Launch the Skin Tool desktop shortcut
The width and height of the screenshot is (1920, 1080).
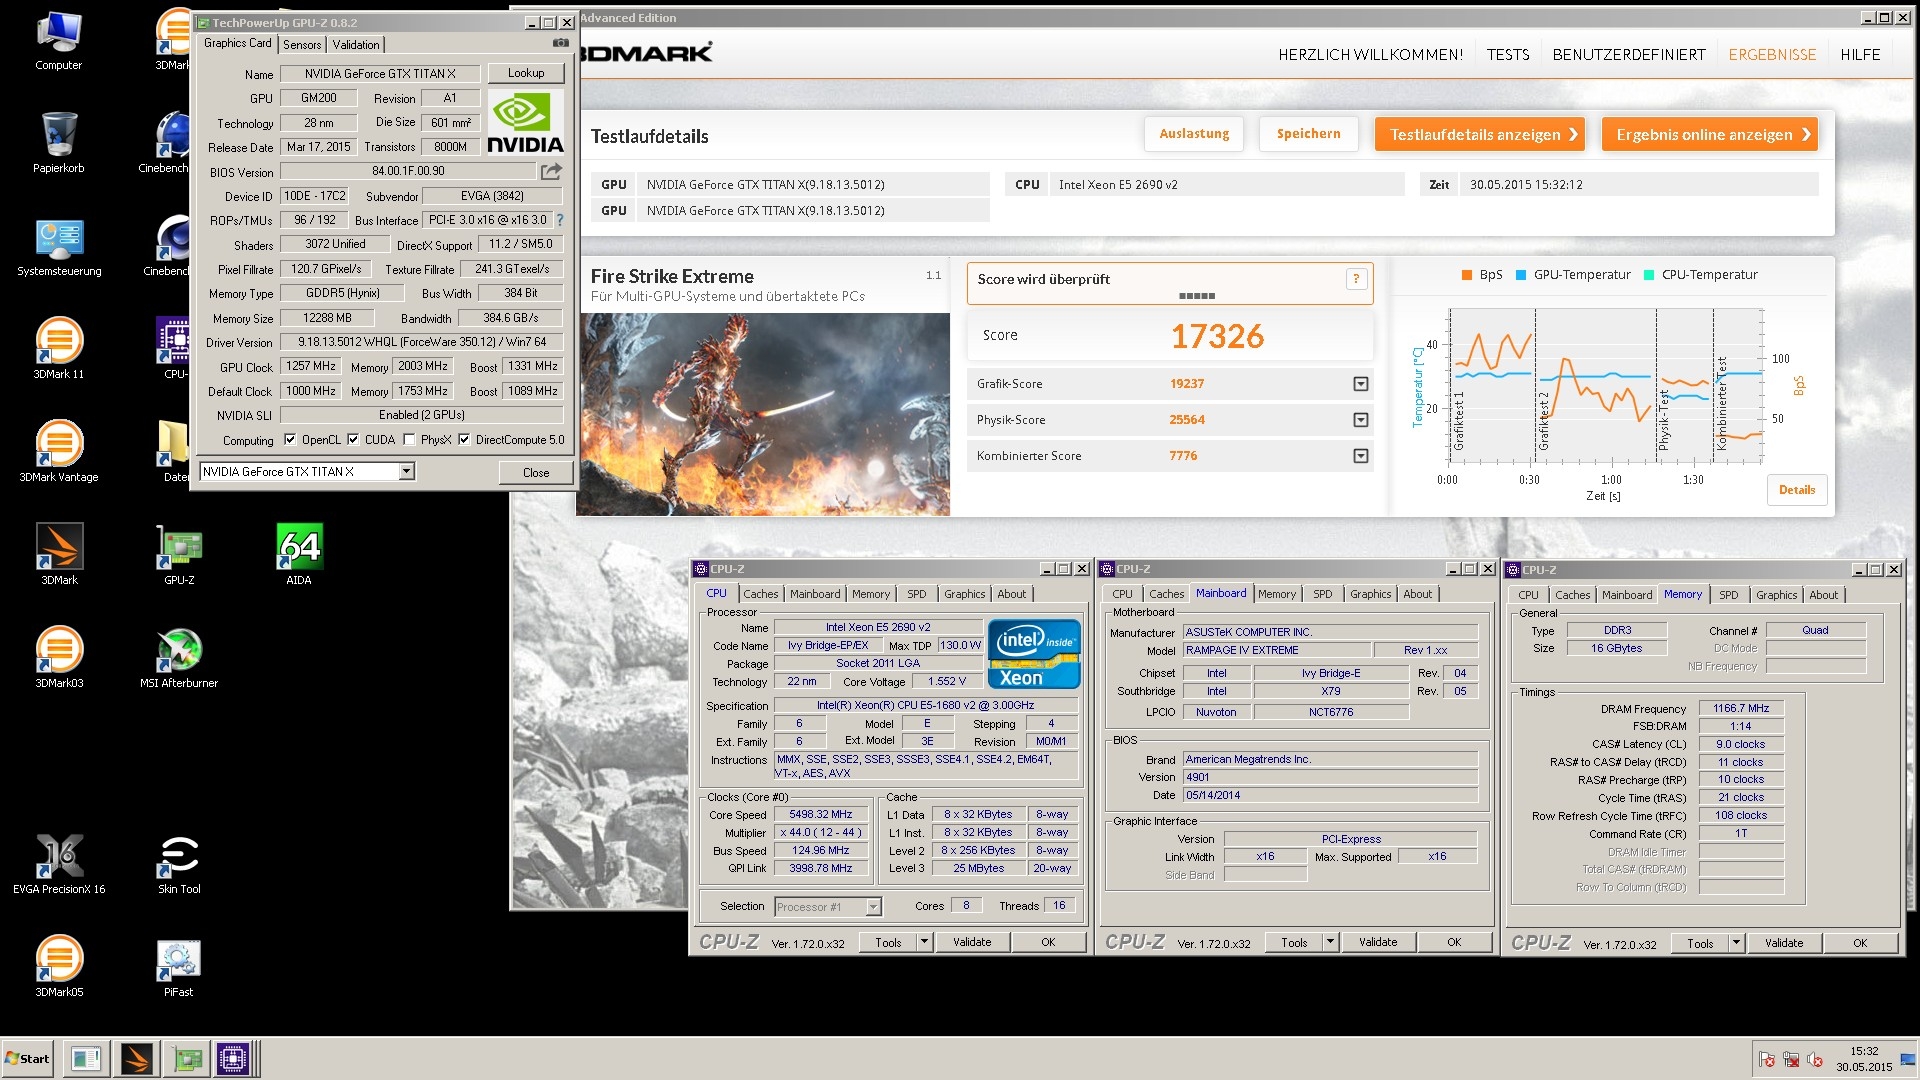[179, 862]
